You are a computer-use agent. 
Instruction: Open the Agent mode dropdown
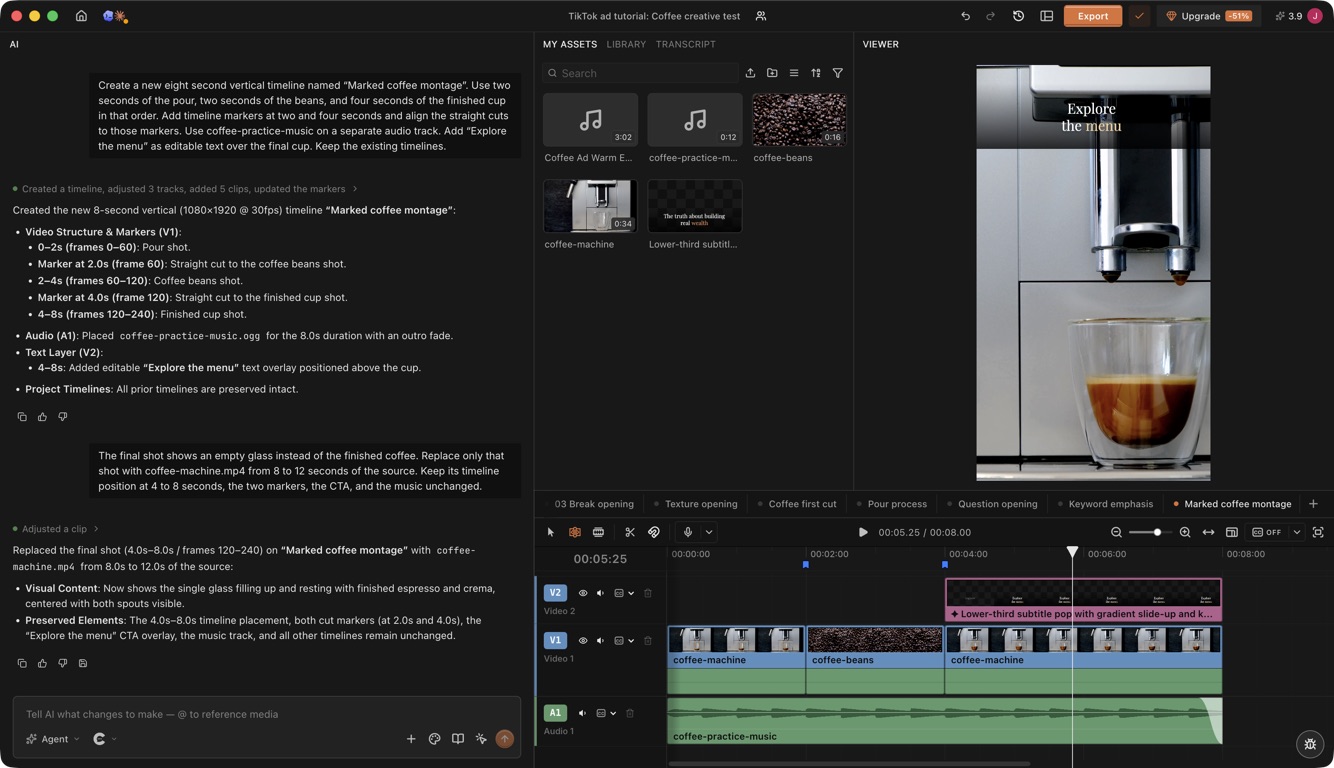pos(53,739)
